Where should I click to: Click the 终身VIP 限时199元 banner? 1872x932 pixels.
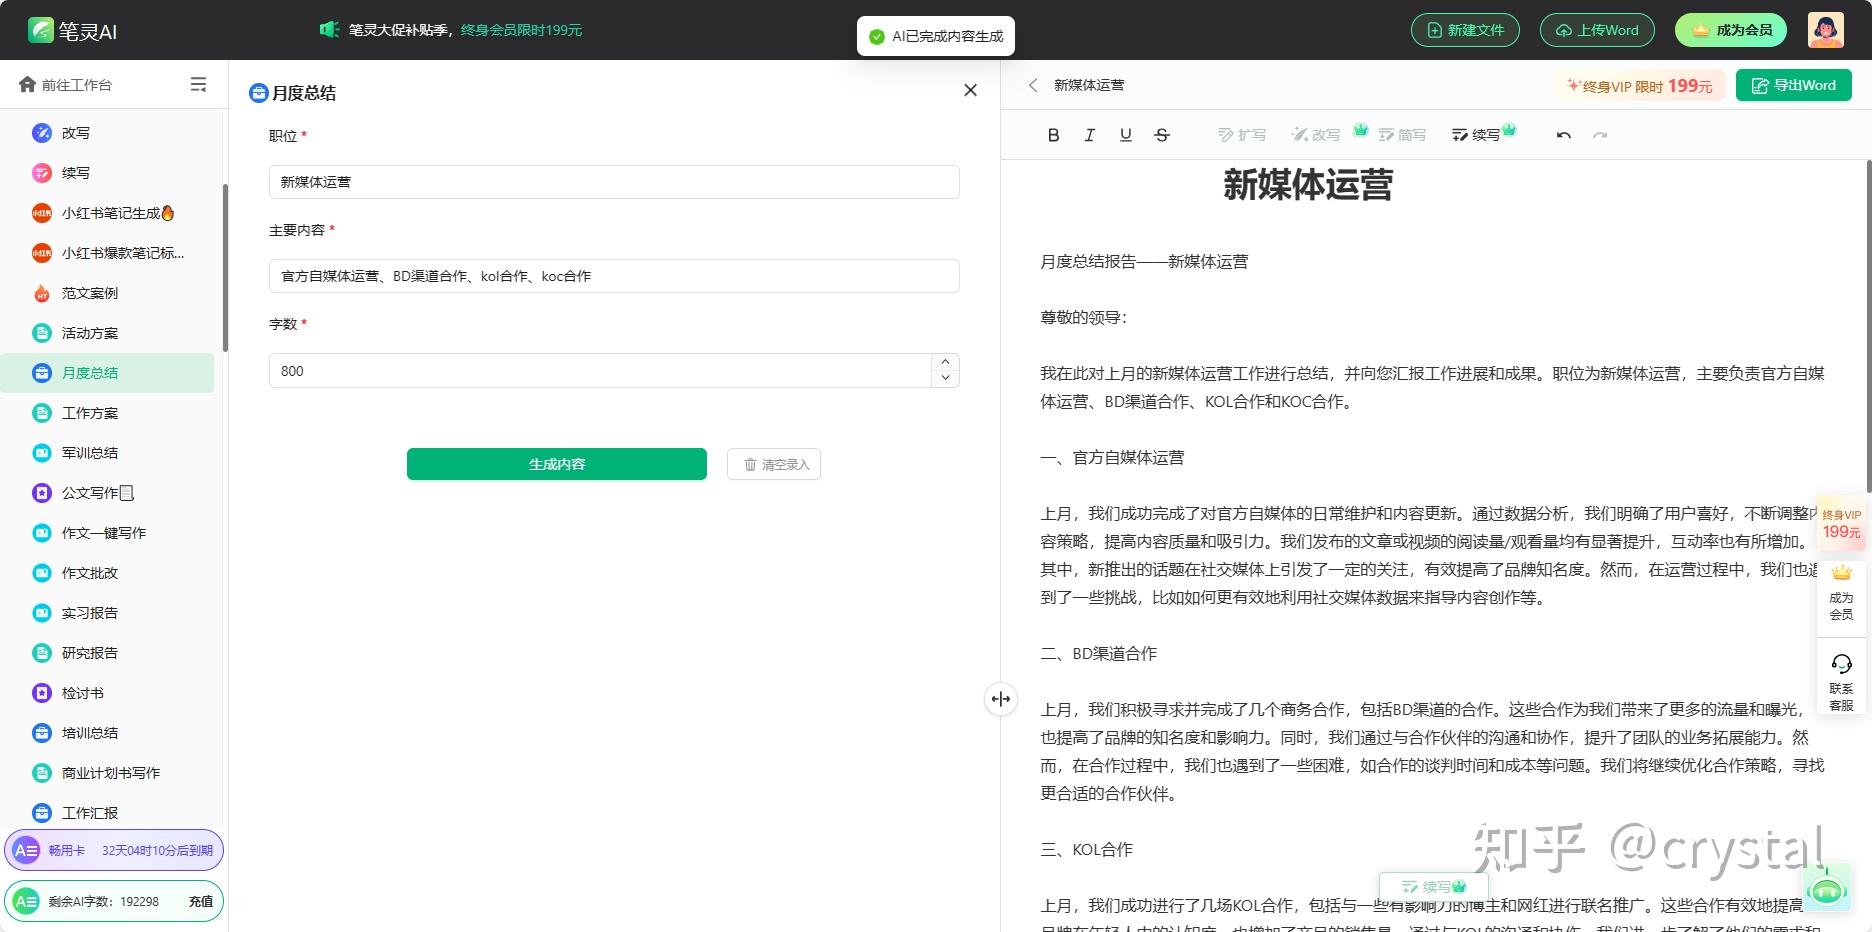pos(1640,86)
